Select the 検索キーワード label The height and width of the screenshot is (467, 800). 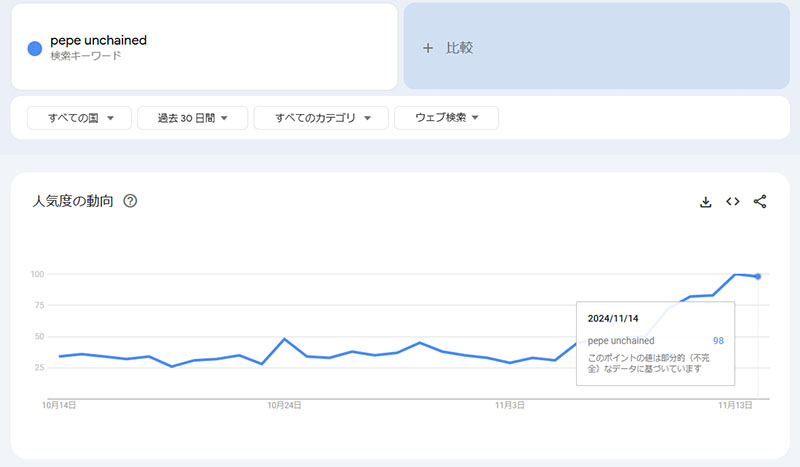[x=86, y=56]
